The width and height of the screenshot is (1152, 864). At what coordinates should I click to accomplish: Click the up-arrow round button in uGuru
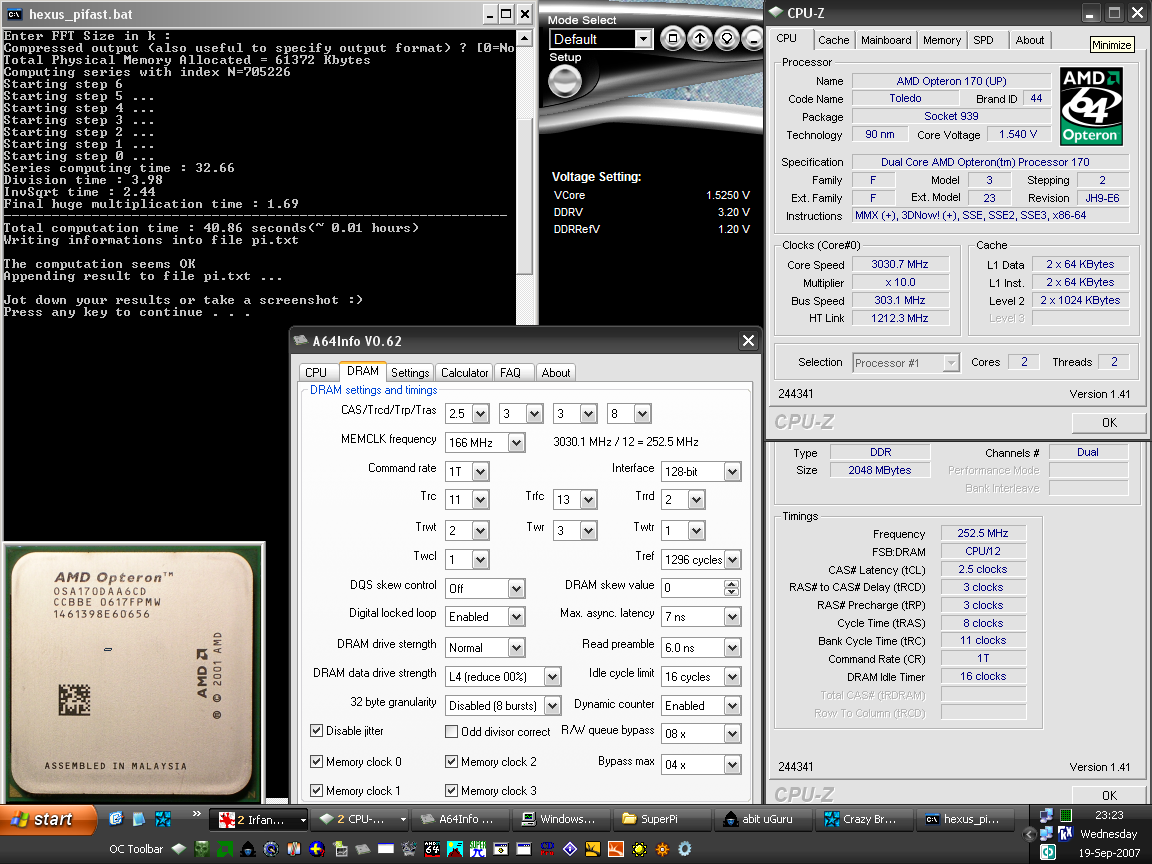coord(699,38)
